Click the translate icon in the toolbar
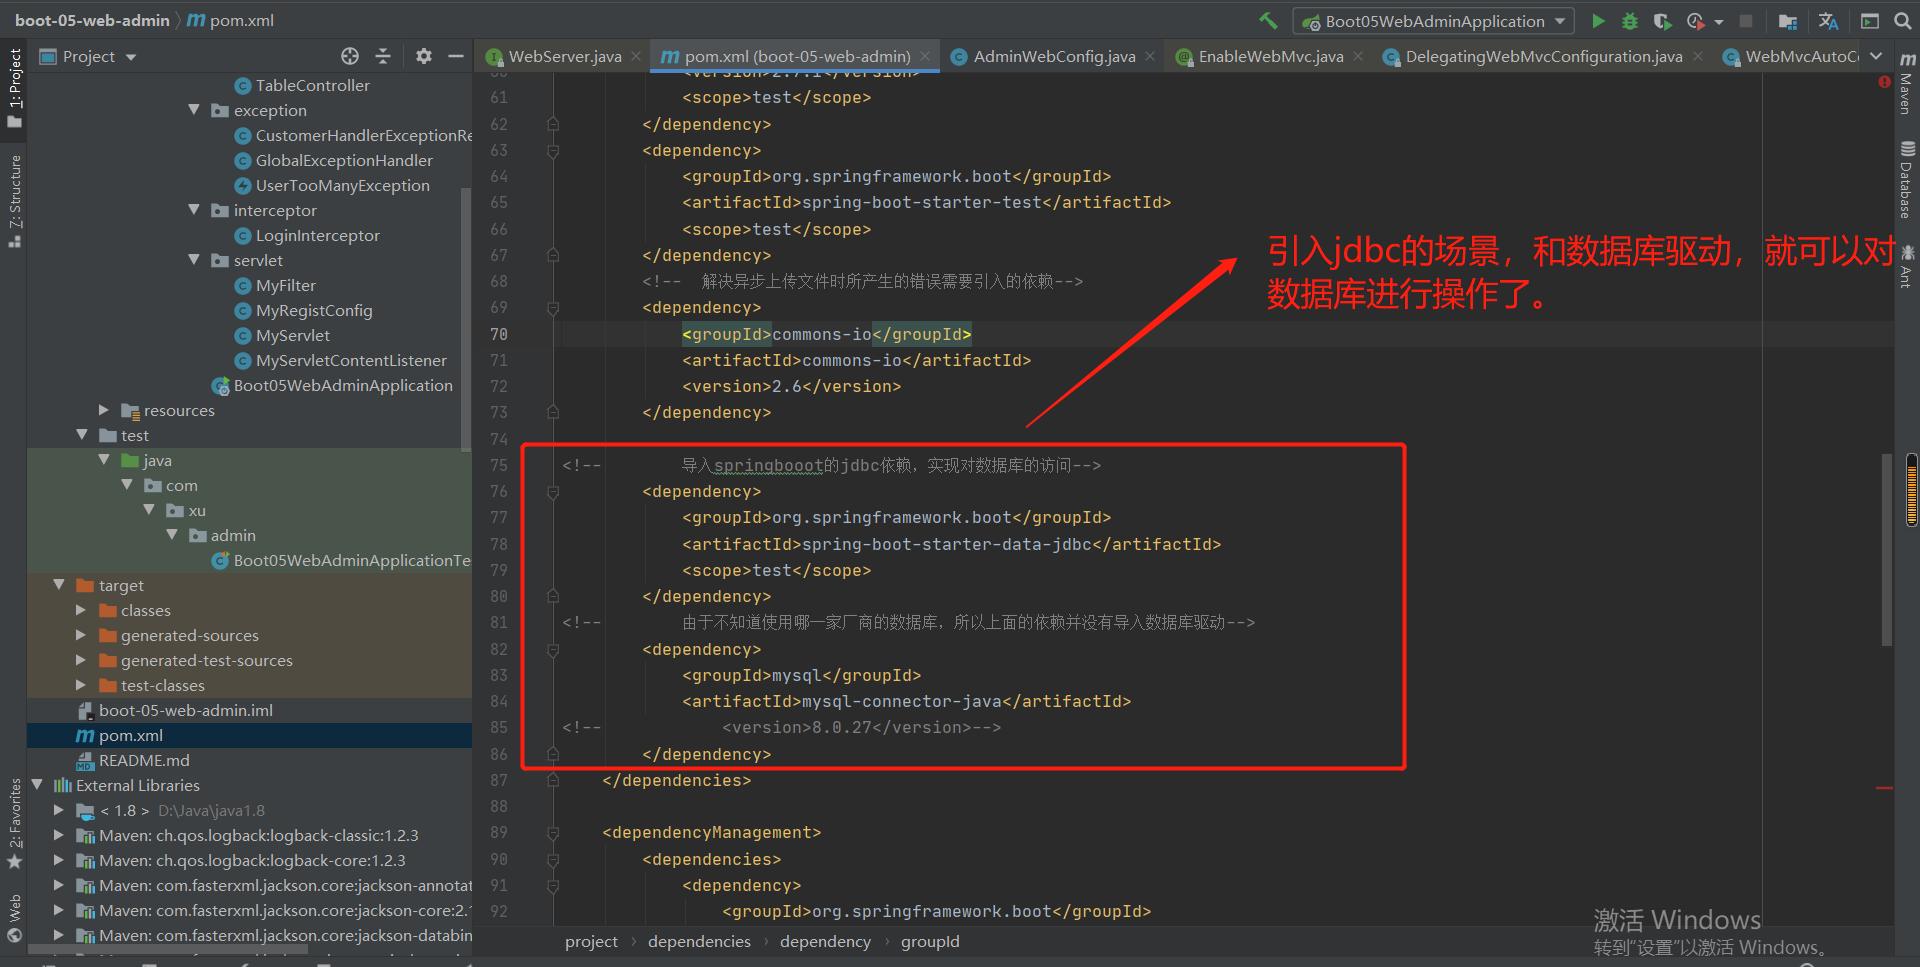This screenshot has height=967, width=1920. click(1828, 20)
